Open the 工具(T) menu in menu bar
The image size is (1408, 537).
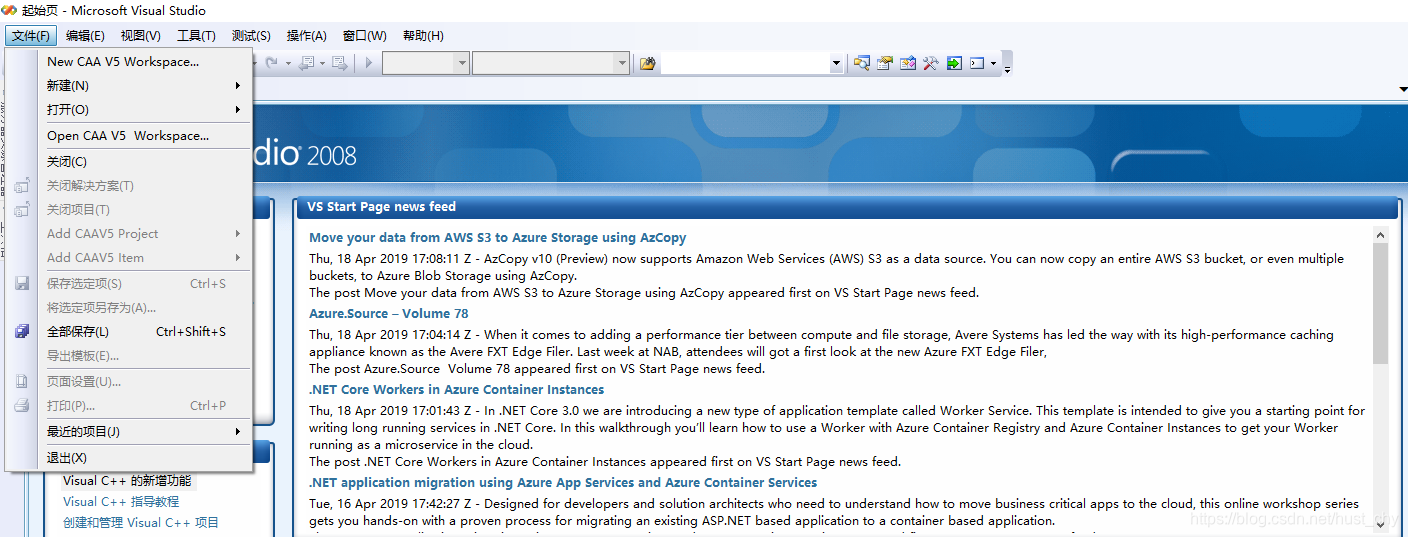point(196,36)
